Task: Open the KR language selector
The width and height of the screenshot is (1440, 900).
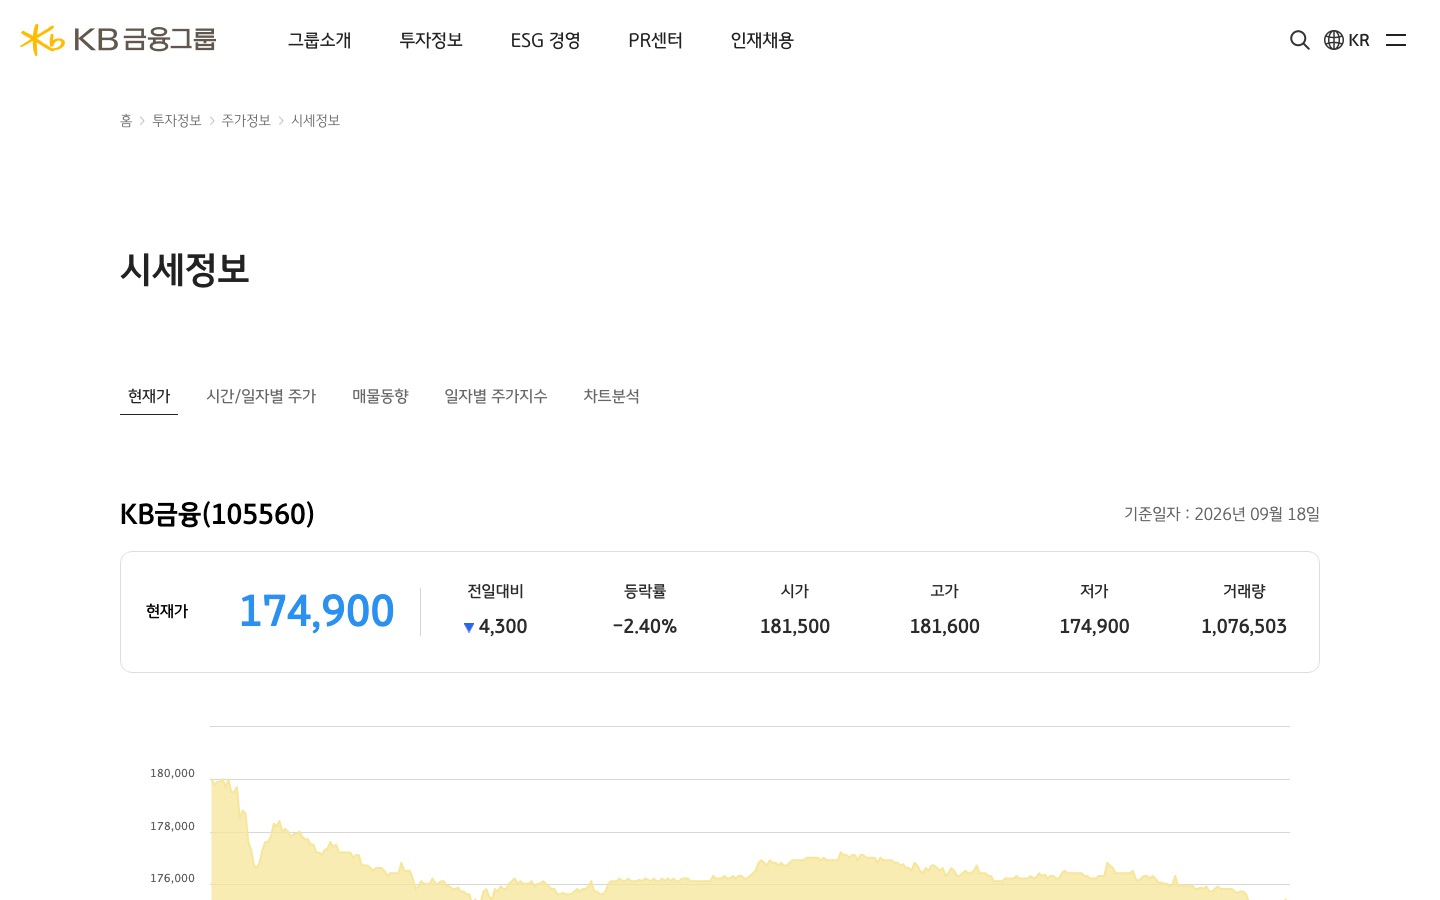Action: click(x=1359, y=40)
